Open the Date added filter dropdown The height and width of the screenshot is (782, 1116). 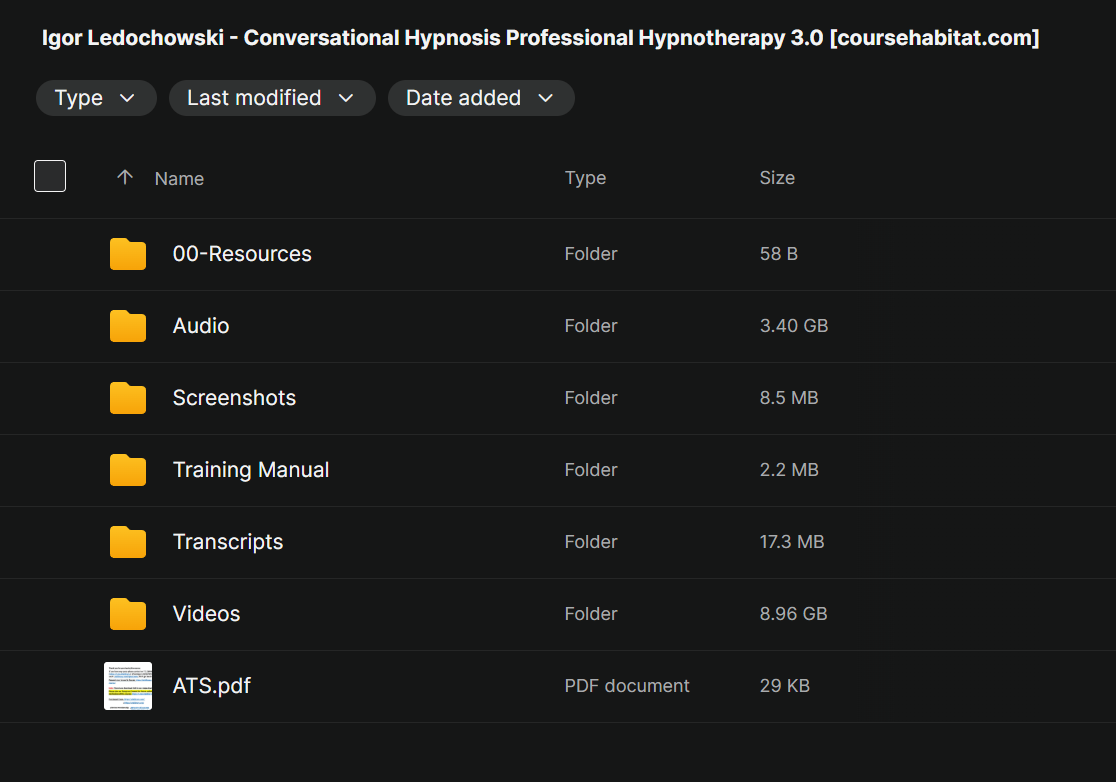tap(481, 97)
